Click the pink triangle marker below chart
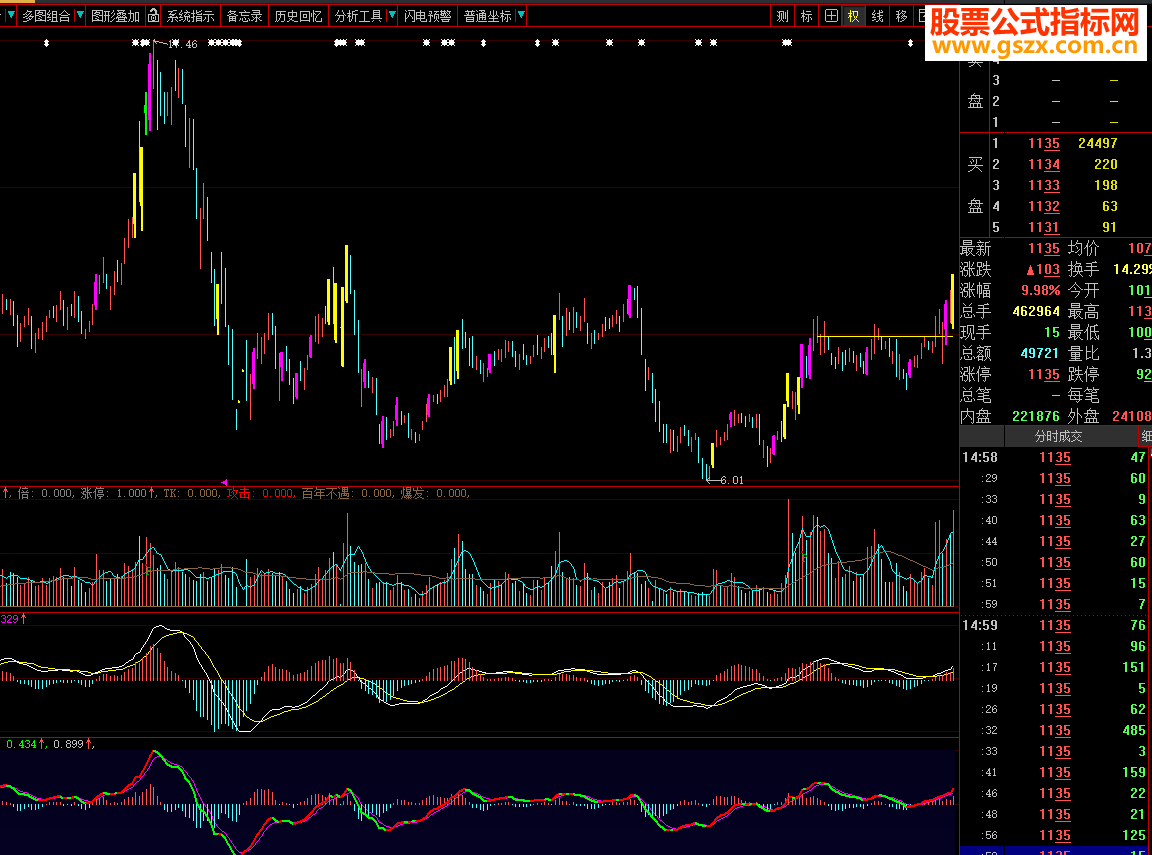This screenshot has height=855, width=1152. [x=225, y=482]
